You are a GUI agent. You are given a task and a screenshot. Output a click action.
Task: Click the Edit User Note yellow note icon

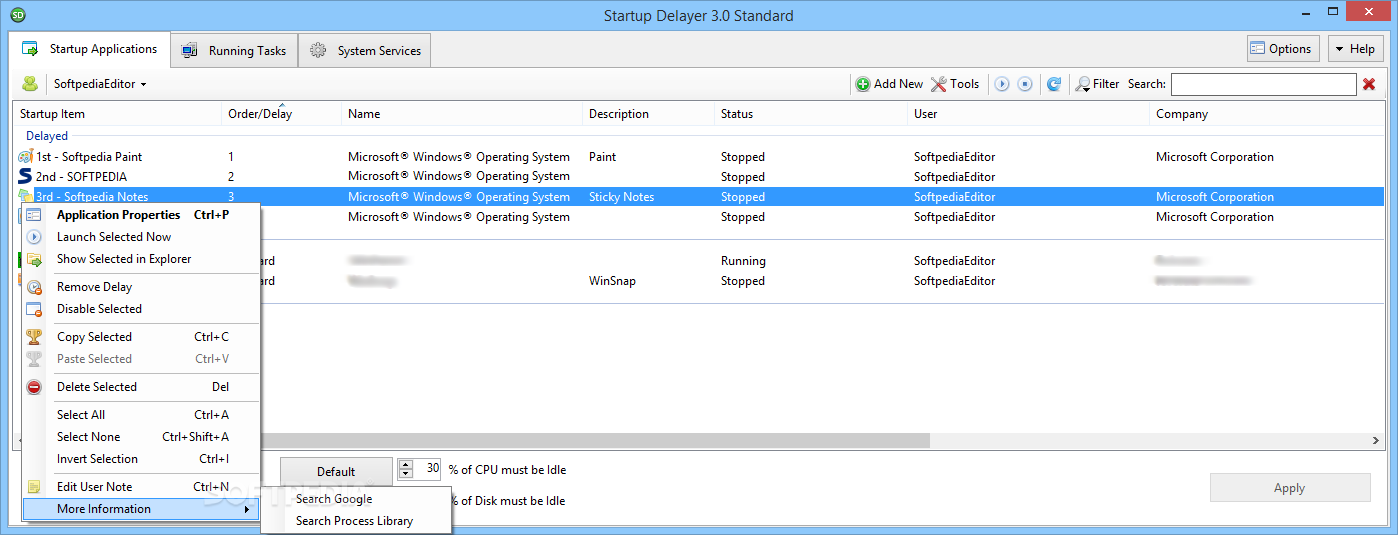tap(34, 487)
